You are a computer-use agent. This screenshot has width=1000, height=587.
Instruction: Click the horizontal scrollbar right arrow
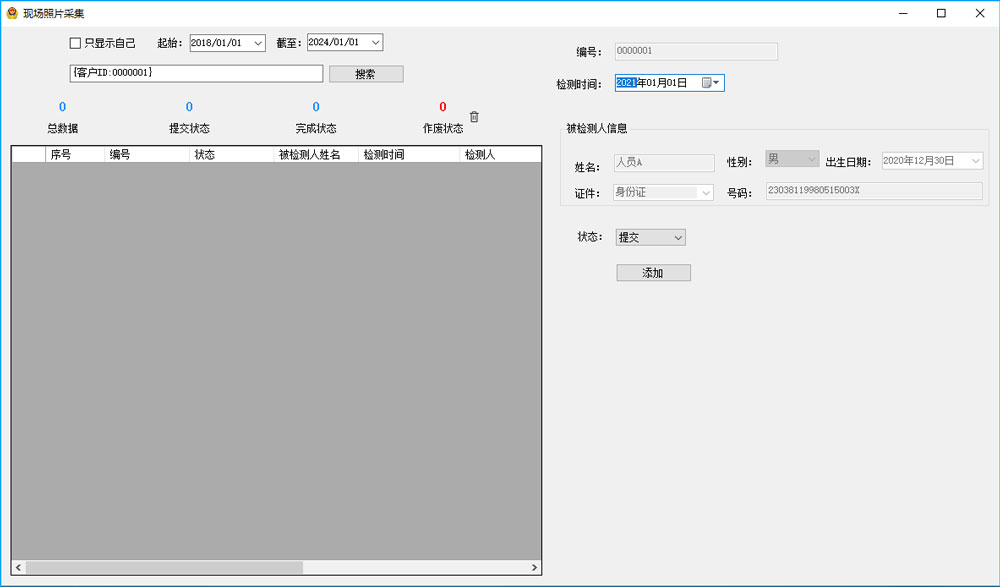click(534, 568)
